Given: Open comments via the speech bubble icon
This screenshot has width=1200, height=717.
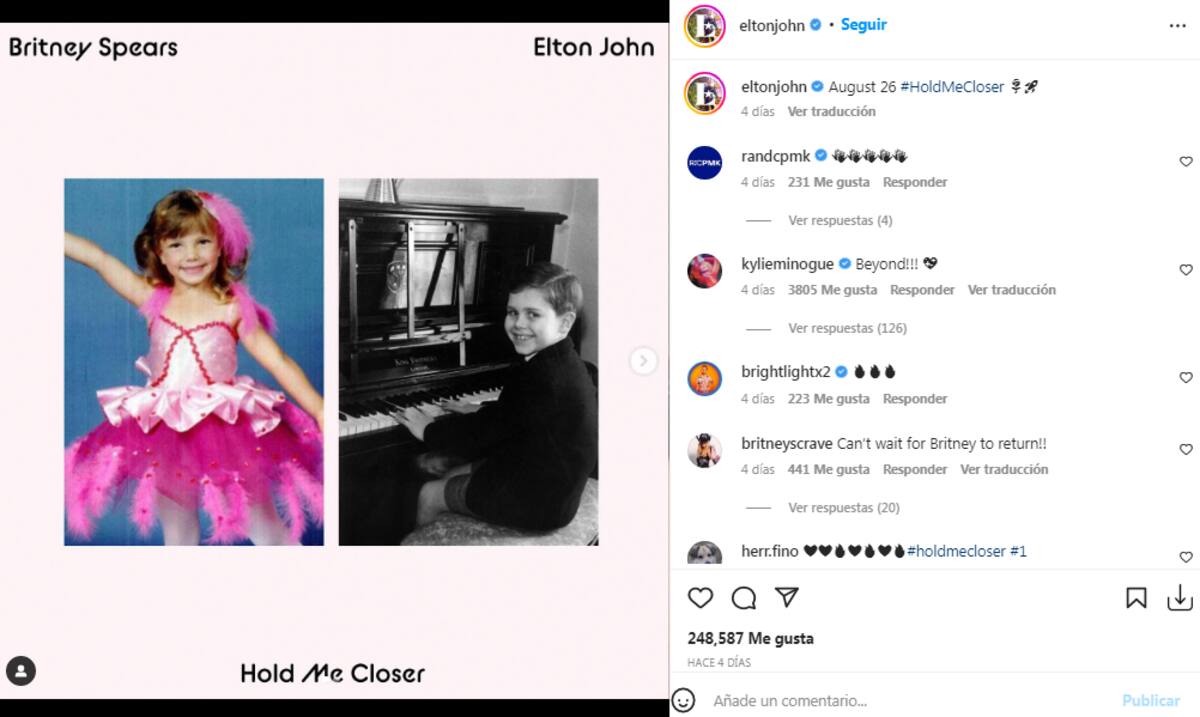Looking at the screenshot, I should click(744, 598).
